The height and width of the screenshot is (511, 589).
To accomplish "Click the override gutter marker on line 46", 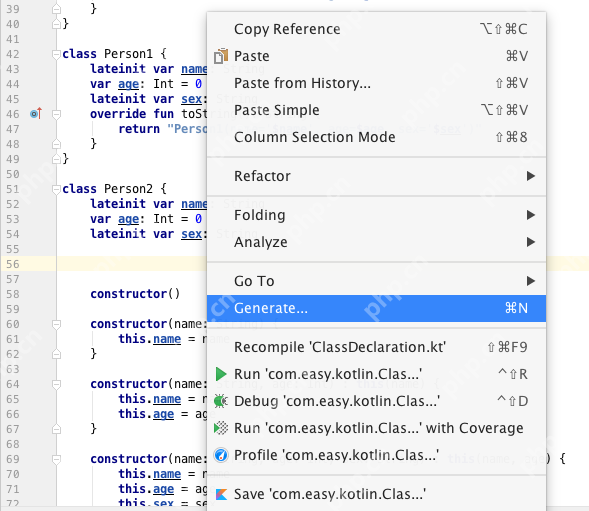I will coord(36,113).
